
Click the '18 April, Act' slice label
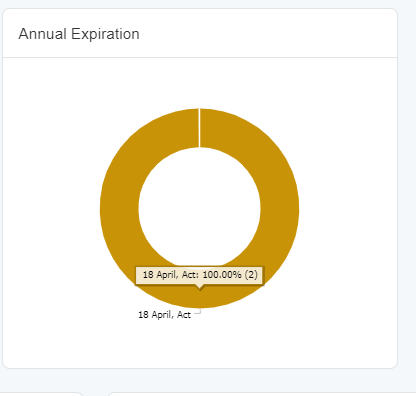(164, 315)
